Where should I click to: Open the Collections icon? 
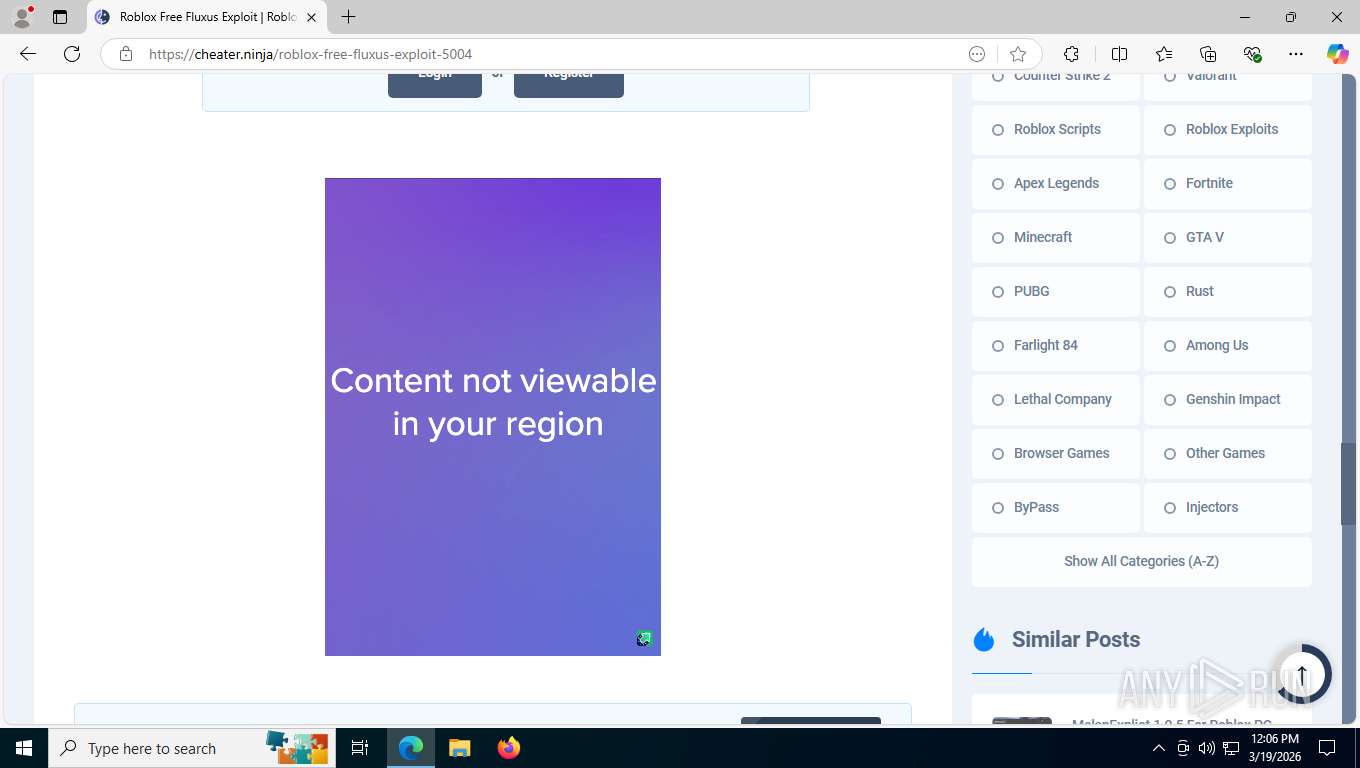pos(1208,54)
